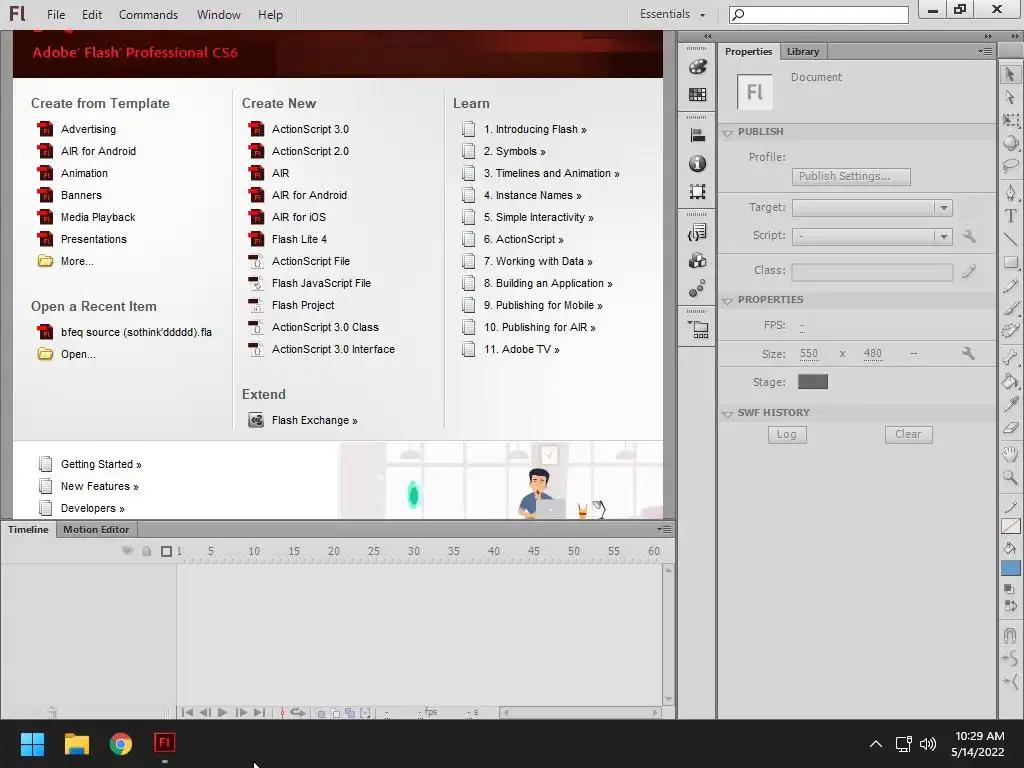Switch to the Motion Editor tab
The width and height of the screenshot is (1024, 768).
[96, 530]
